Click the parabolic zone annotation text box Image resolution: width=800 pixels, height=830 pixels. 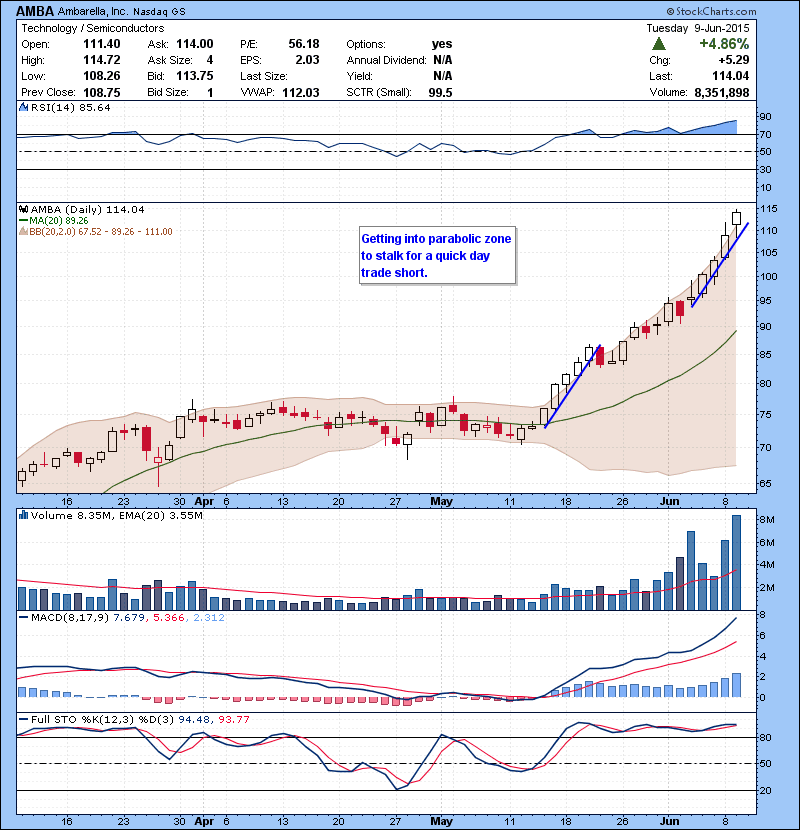[437, 256]
